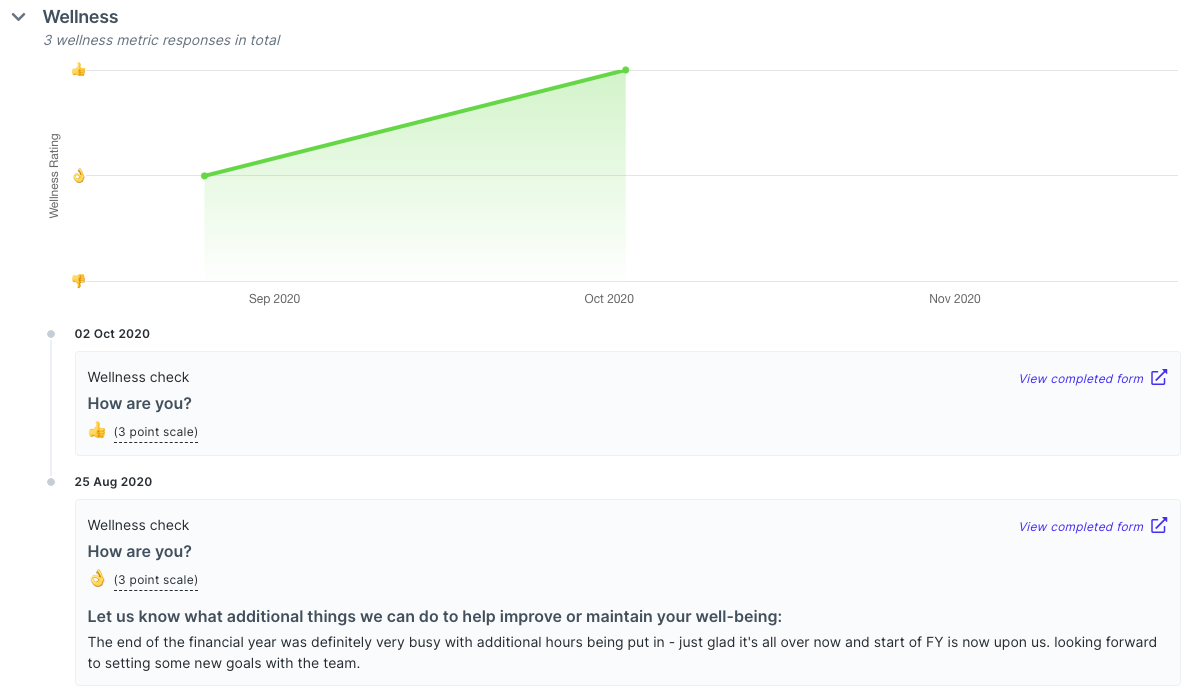Click thumbs up rating in 02 Oct entry

click(x=97, y=430)
